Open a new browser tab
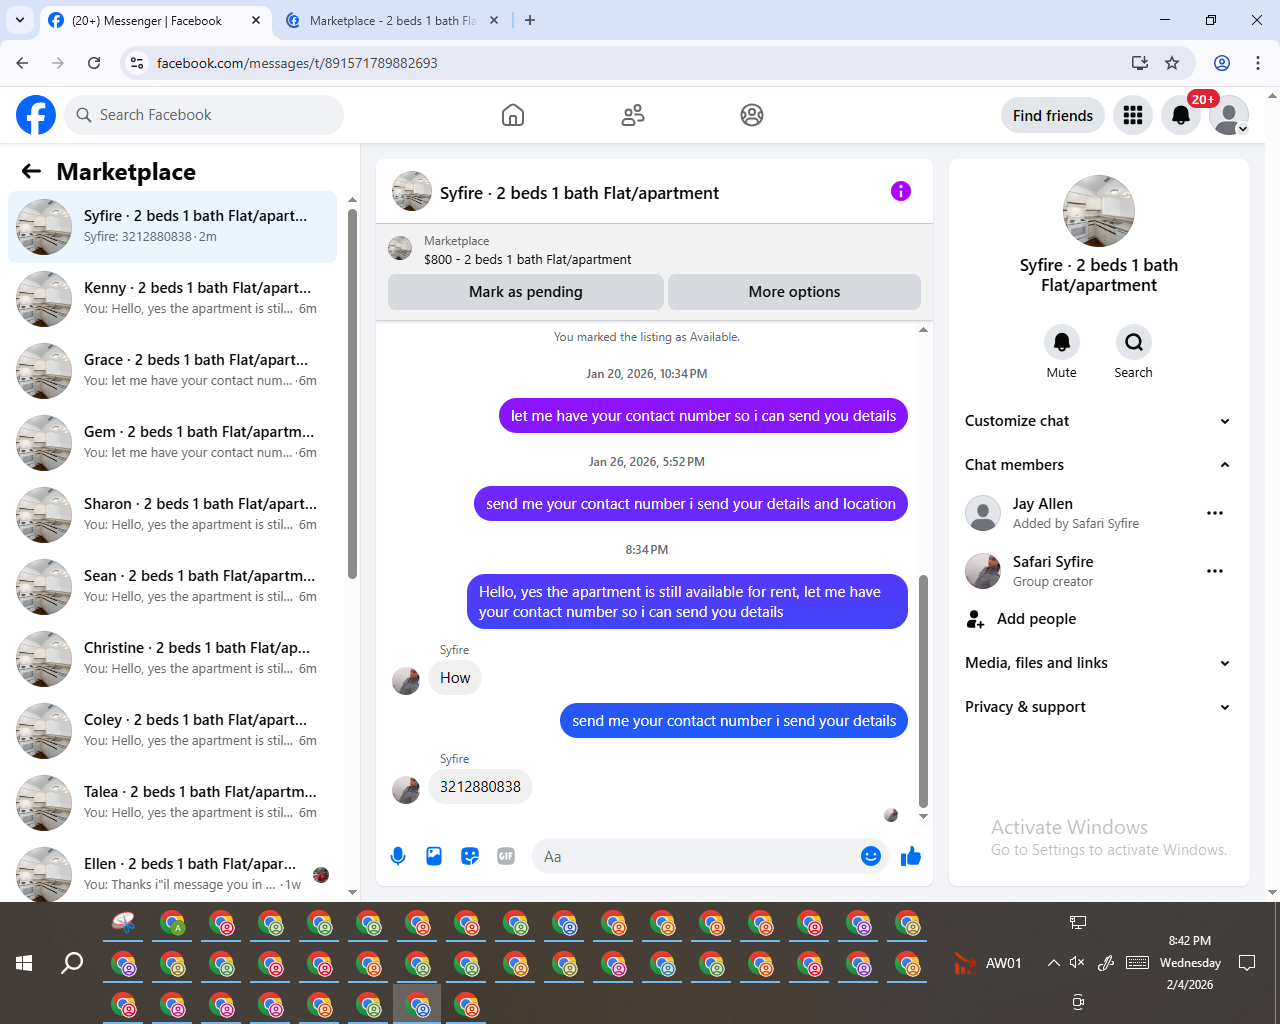 tap(530, 20)
